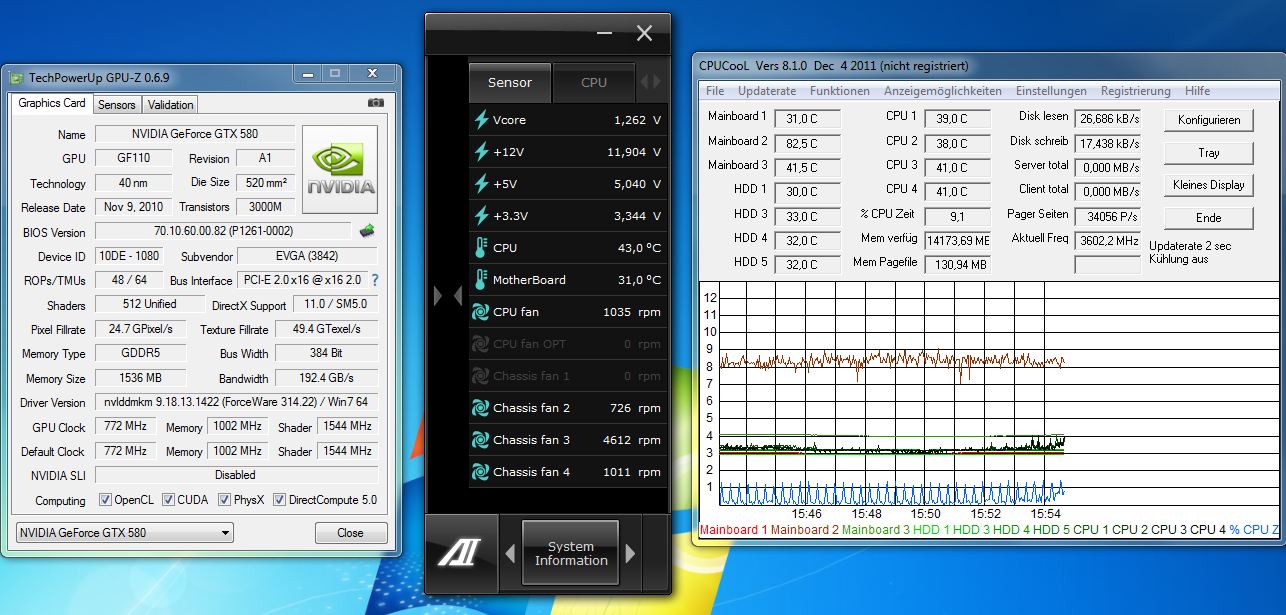Click right arrow next to System Information
Viewport: 1286px width, 615px height.
point(630,553)
